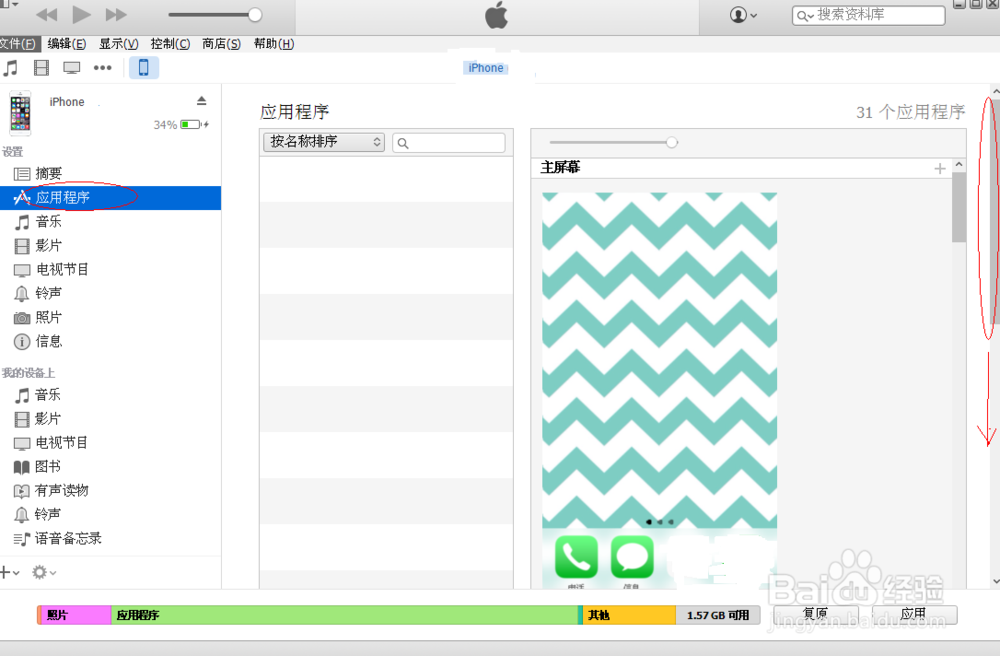Click the 31 个应用程序 count text
Image resolution: width=1000 pixels, height=656 pixels.
coord(910,112)
